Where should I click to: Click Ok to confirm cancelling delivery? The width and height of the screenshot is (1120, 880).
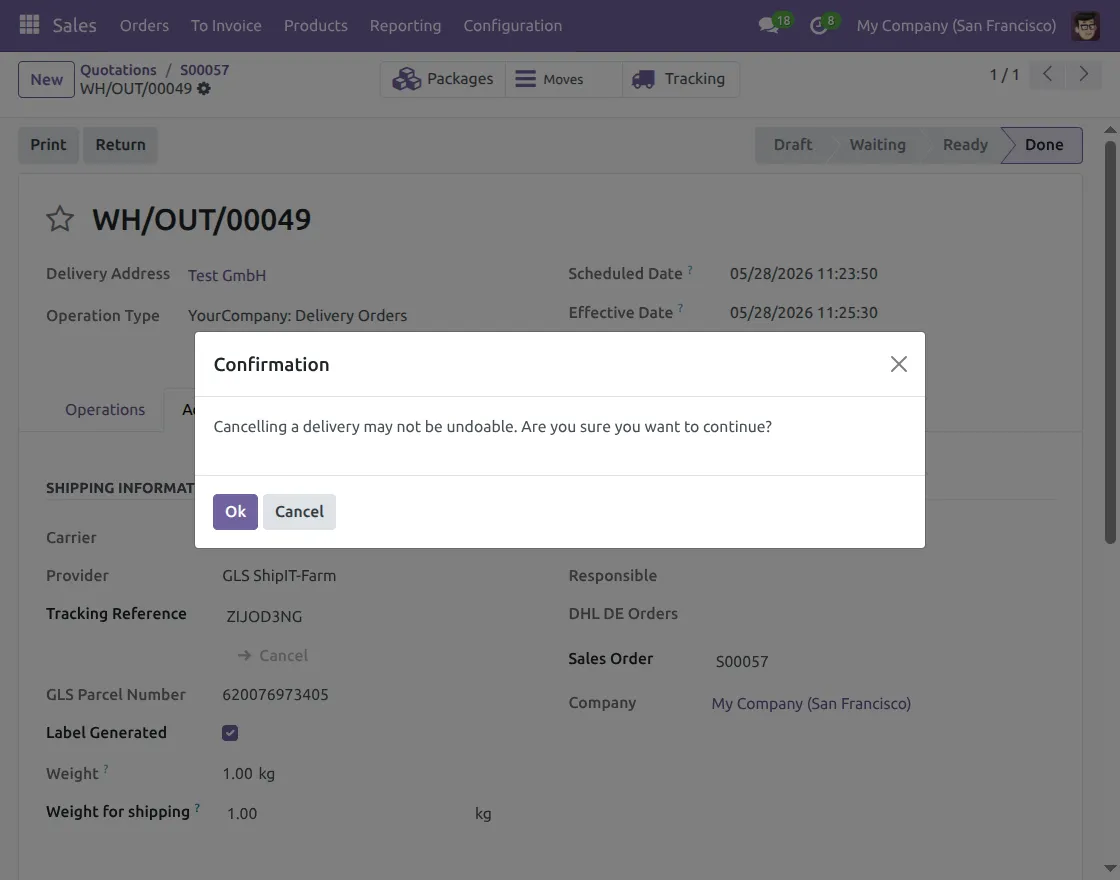tap(235, 511)
